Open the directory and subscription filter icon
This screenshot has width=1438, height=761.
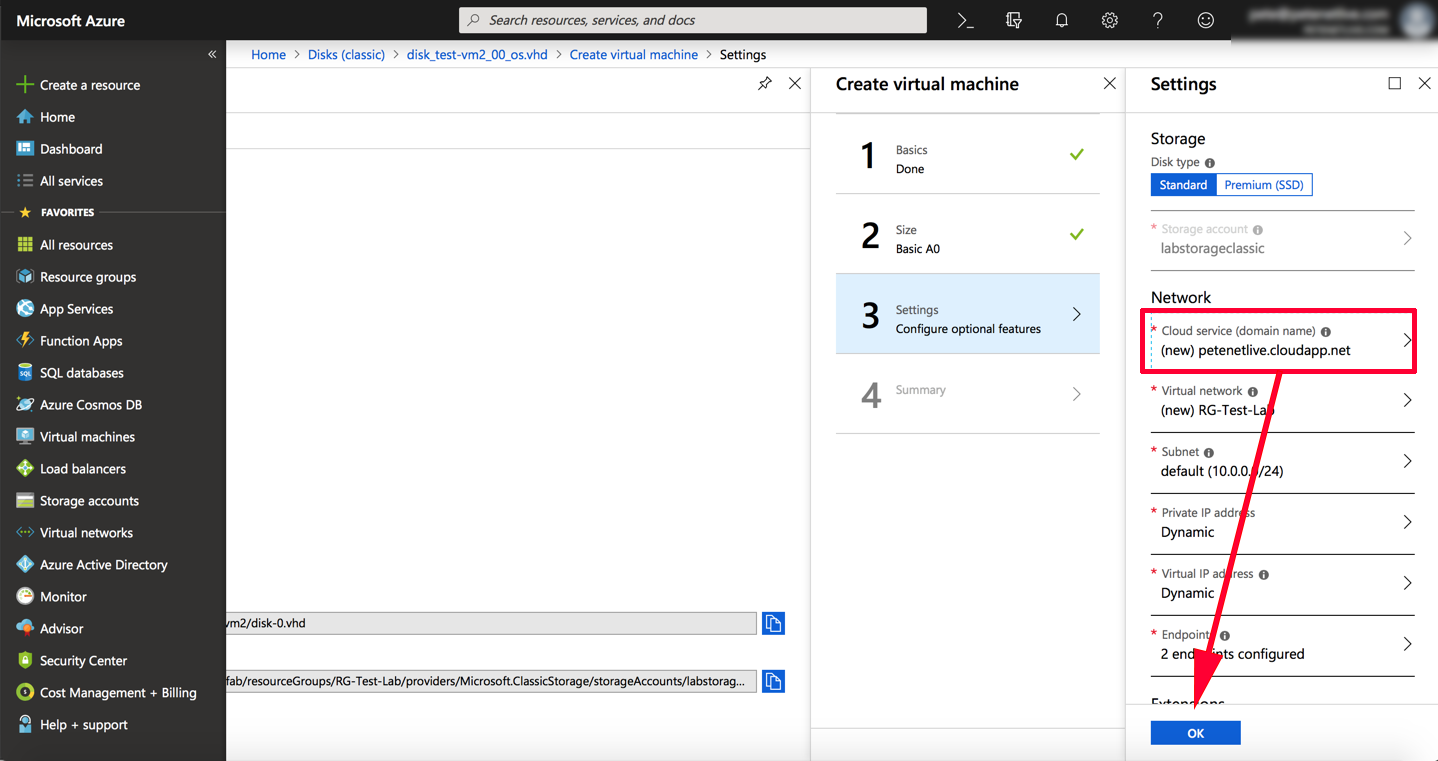click(1014, 20)
